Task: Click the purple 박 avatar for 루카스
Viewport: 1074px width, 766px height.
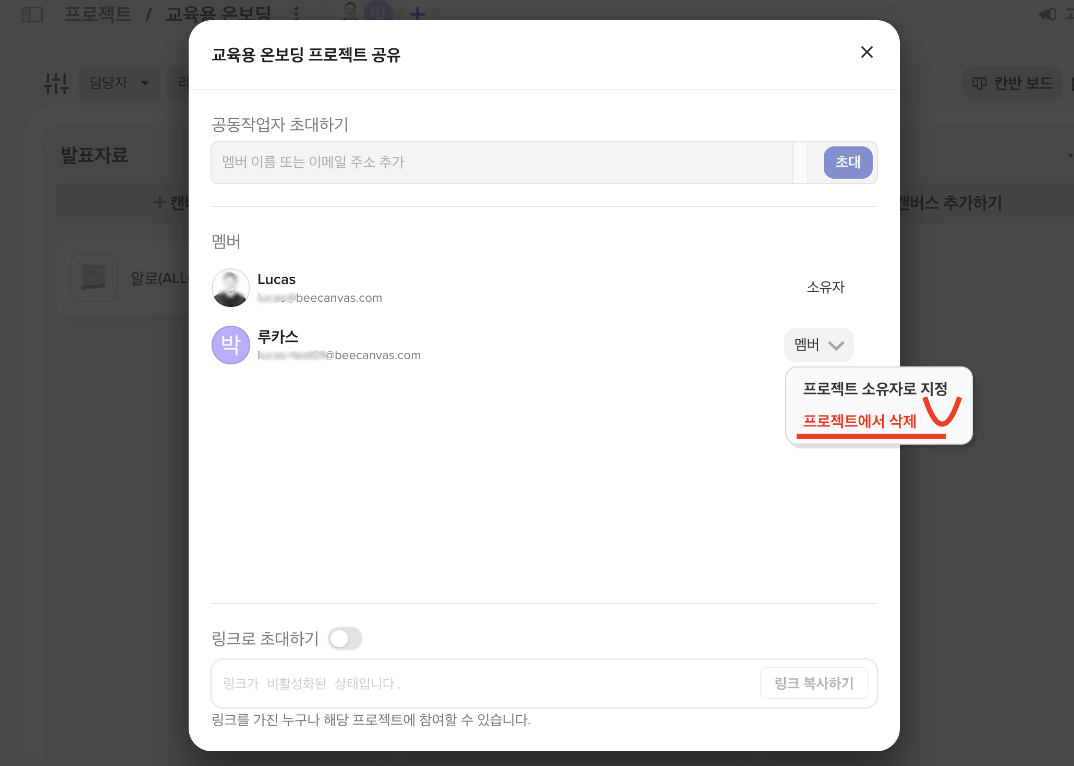Action: 231,345
